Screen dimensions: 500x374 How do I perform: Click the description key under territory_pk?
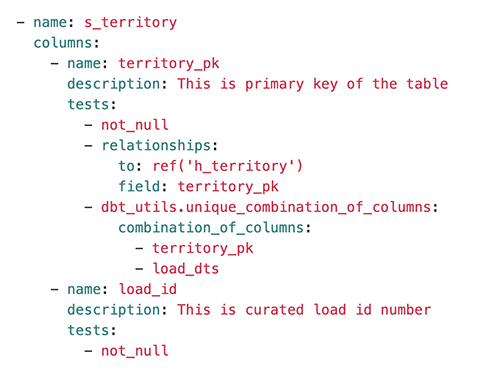(113, 84)
